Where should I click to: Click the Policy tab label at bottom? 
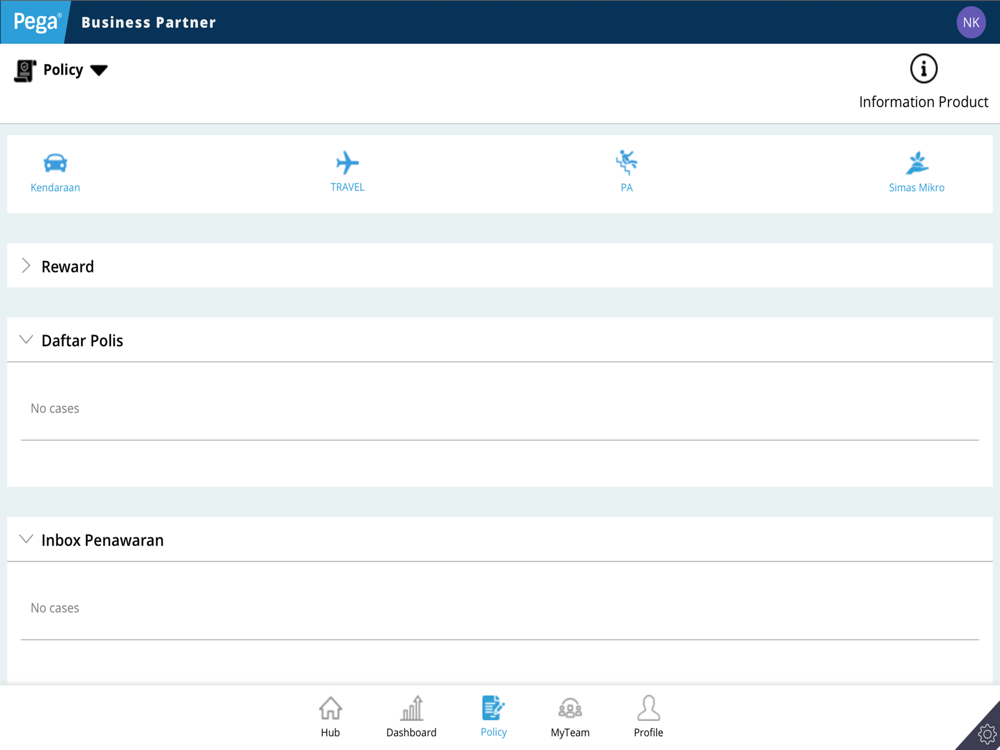click(494, 732)
